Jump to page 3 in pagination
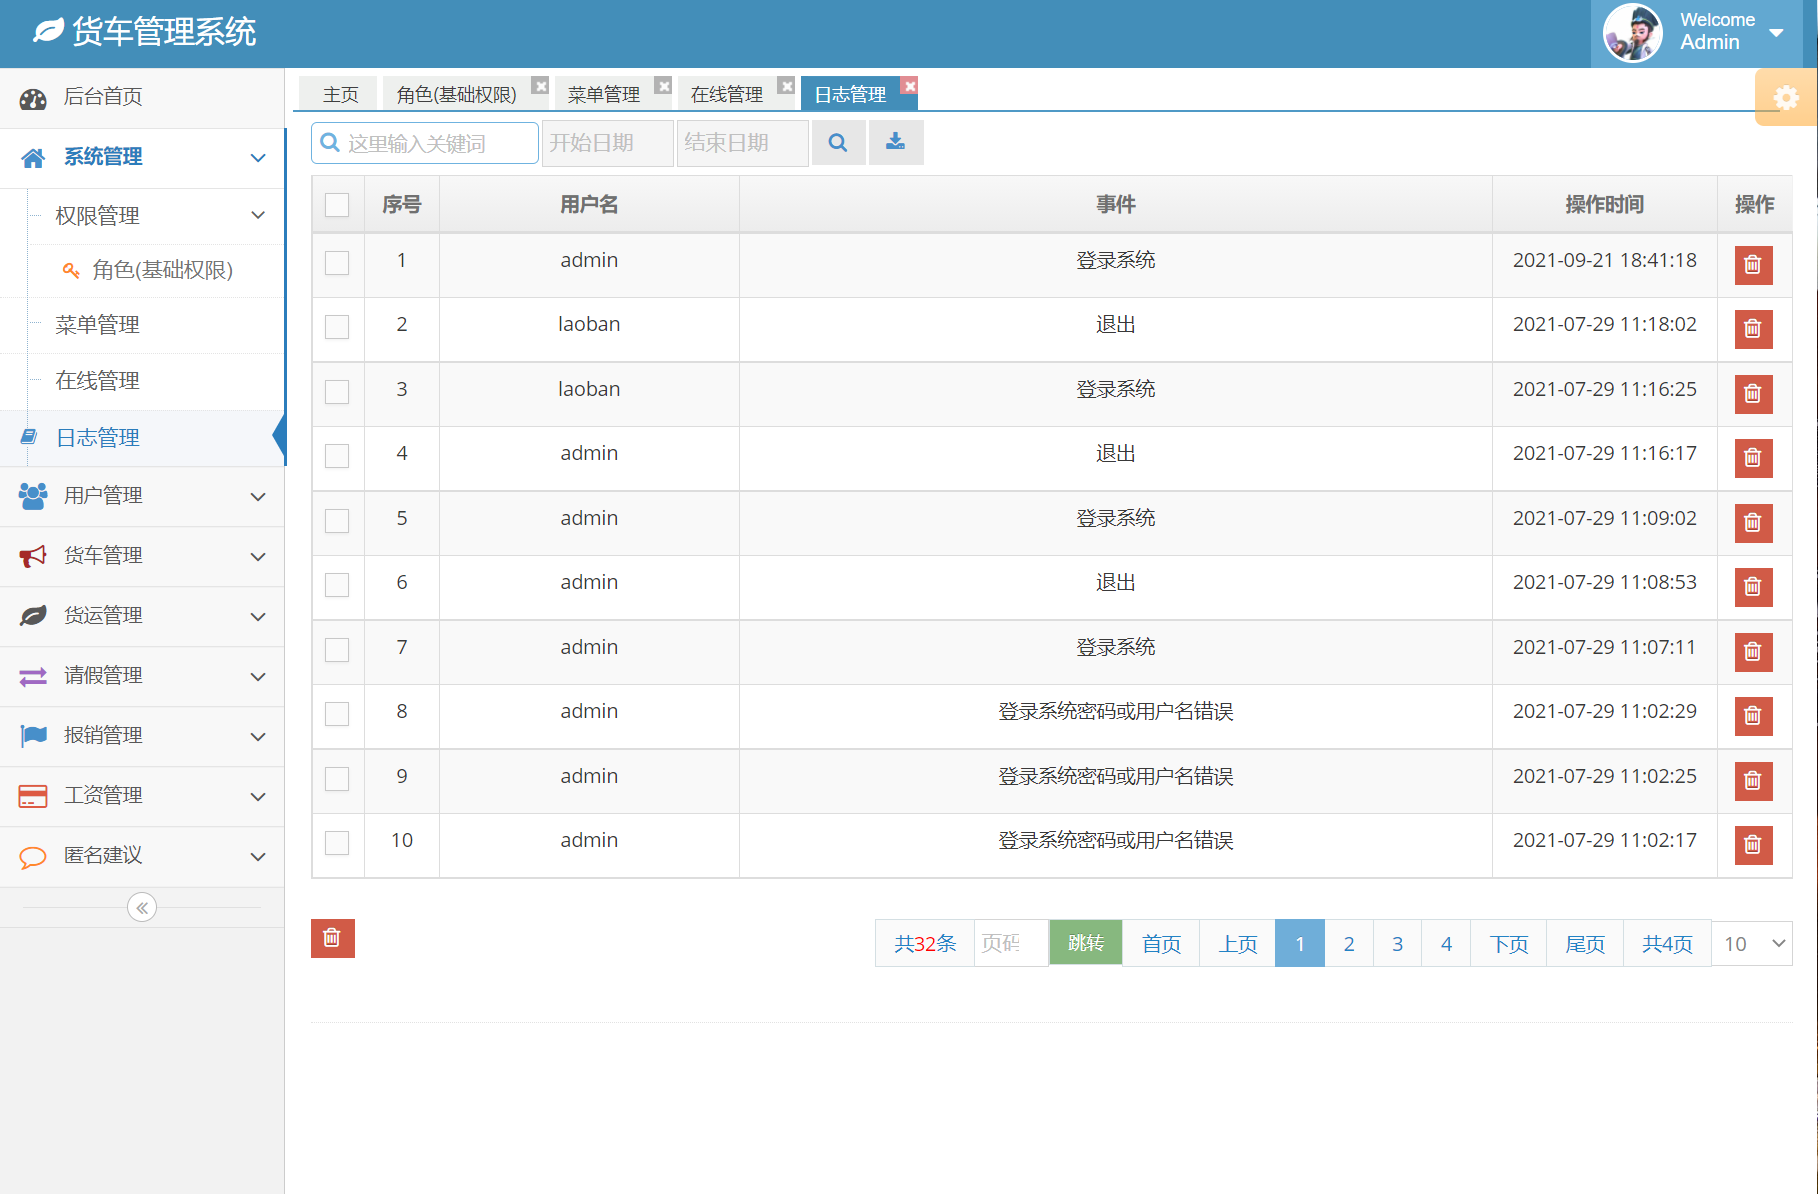The height and width of the screenshot is (1194, 1818). coord(1397,943)
